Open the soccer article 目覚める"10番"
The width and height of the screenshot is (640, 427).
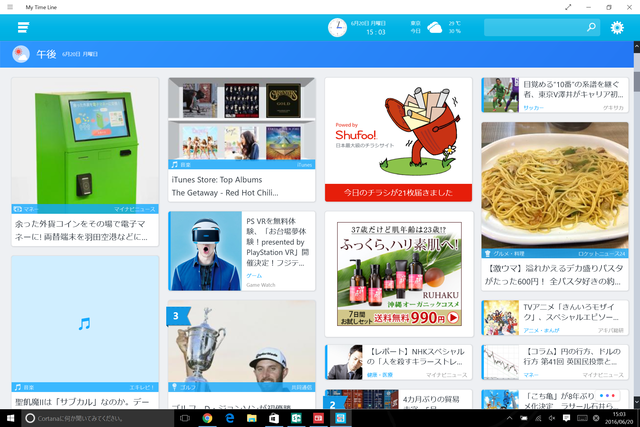(555, 95)
